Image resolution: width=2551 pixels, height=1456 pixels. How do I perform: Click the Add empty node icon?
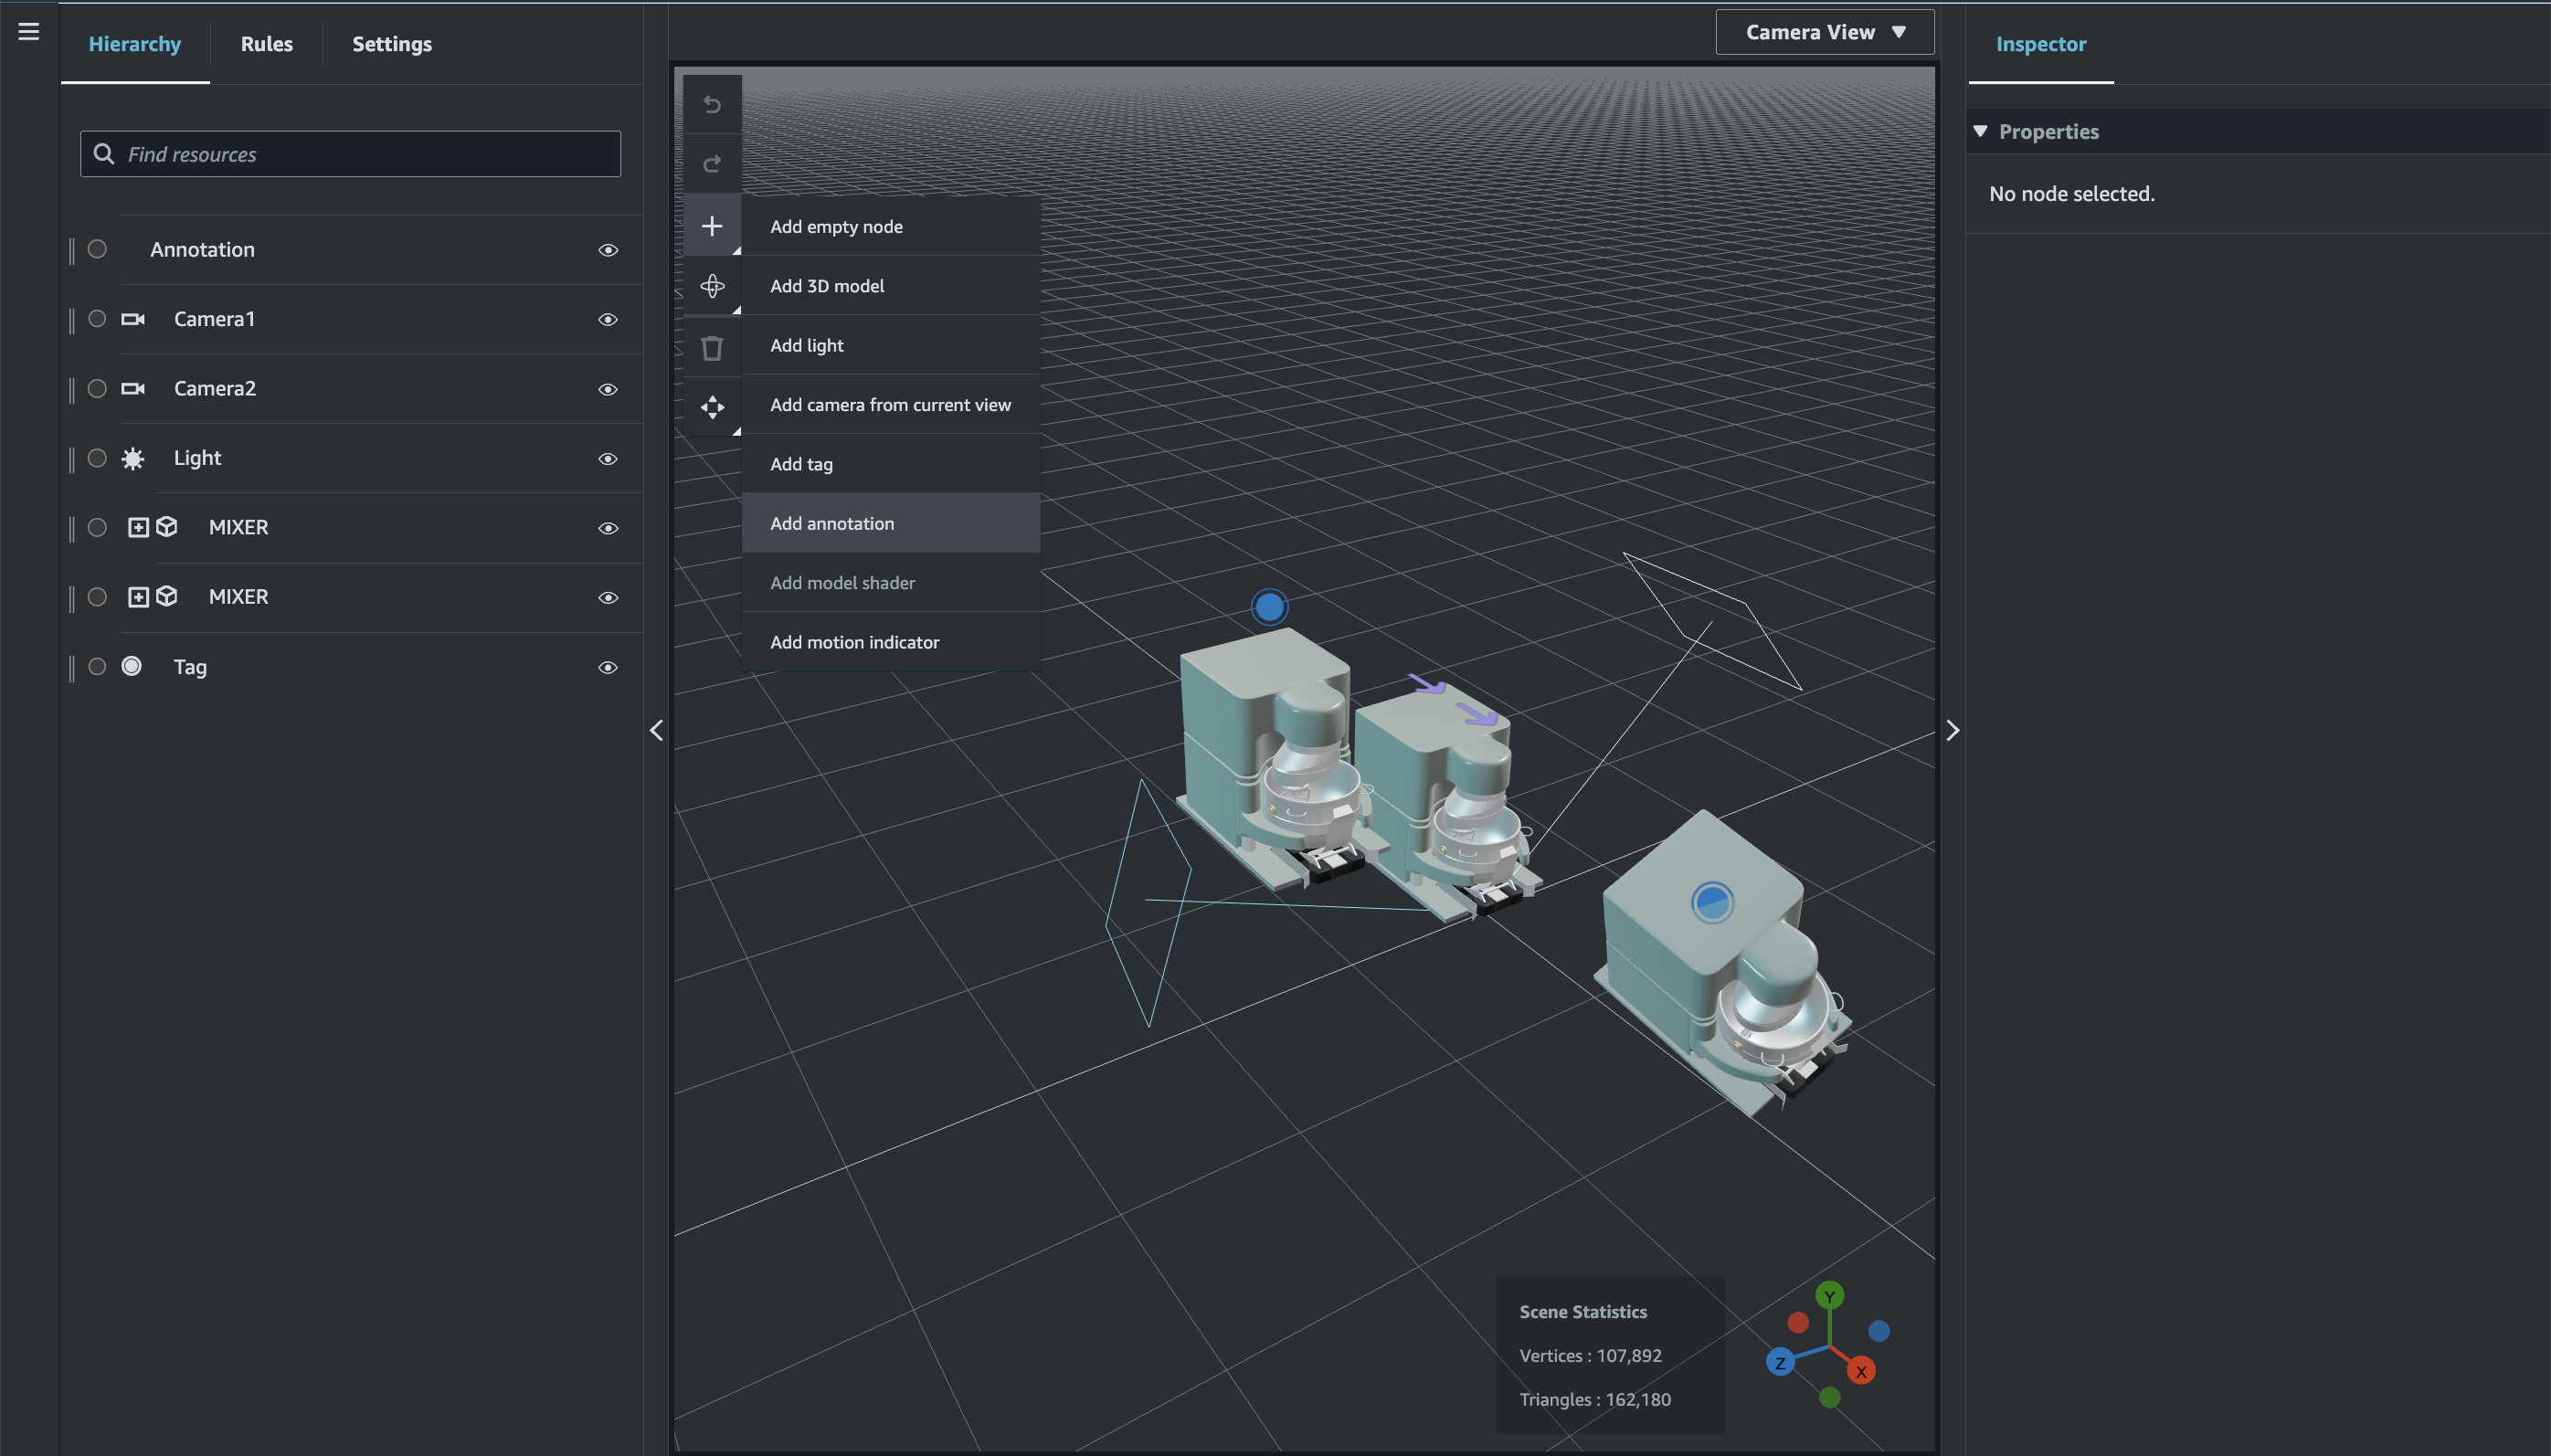713,225
